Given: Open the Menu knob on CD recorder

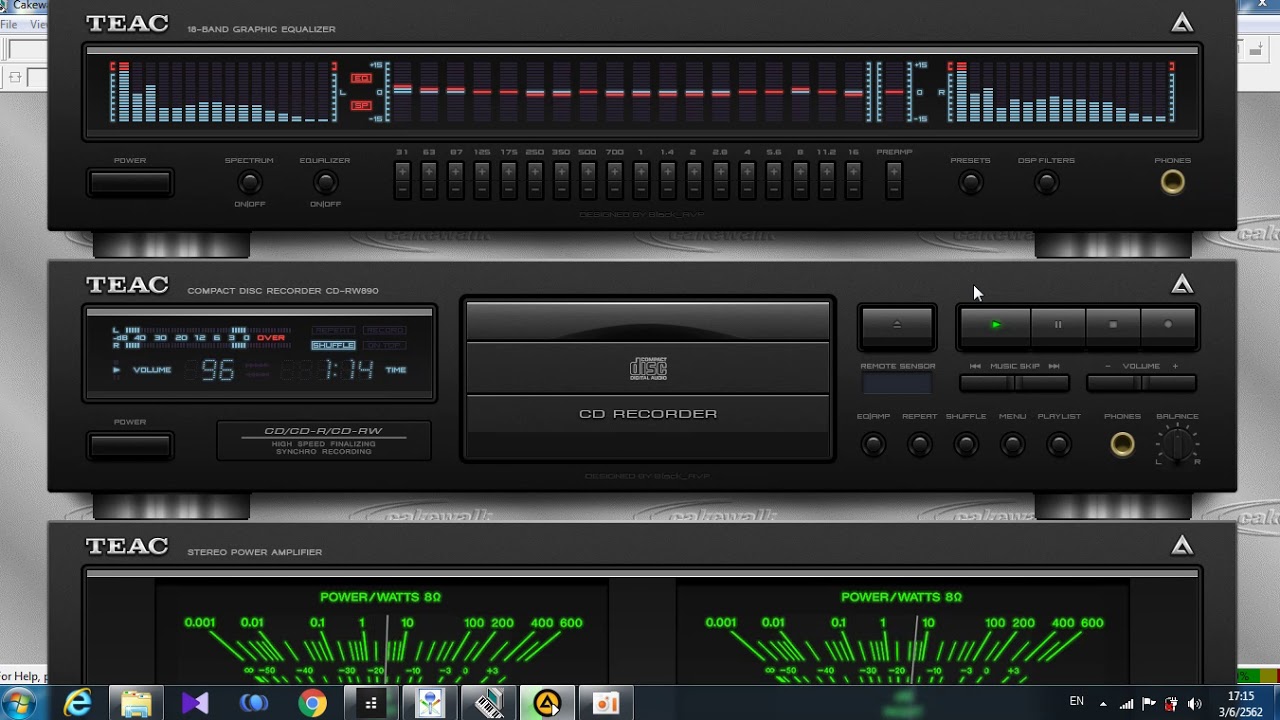Looking at the screenshot, I should tap(1012, 444).
